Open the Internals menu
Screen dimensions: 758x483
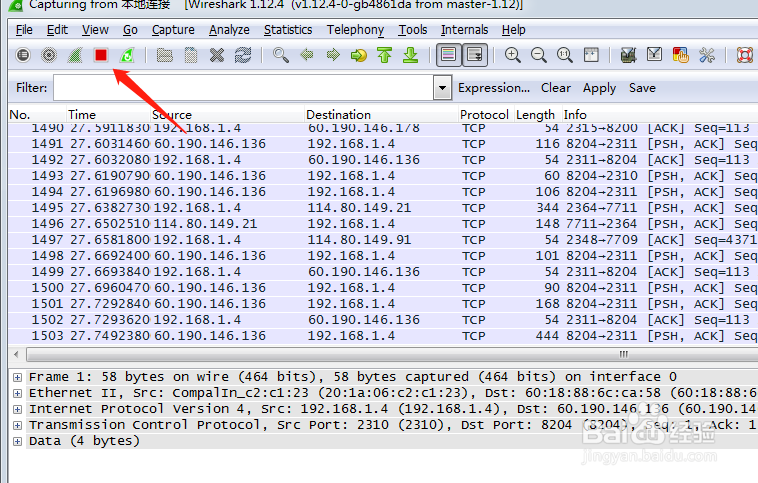pyautogui.click(x=465, y=30)
